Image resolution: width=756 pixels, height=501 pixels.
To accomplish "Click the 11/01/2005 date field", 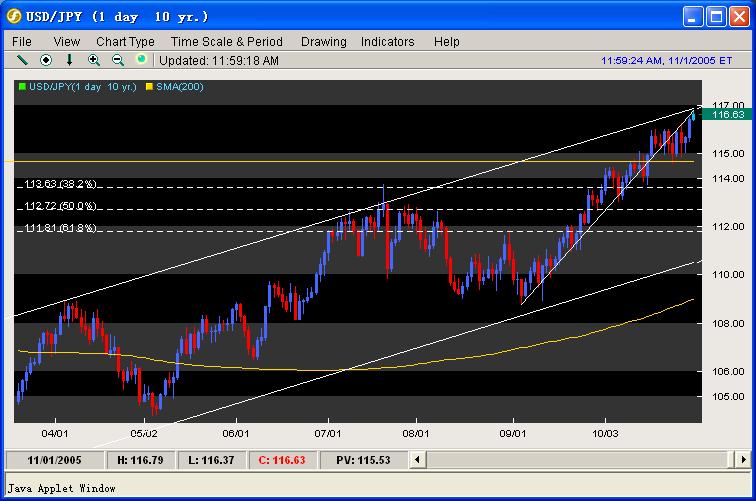I will [x=54, y=460].
